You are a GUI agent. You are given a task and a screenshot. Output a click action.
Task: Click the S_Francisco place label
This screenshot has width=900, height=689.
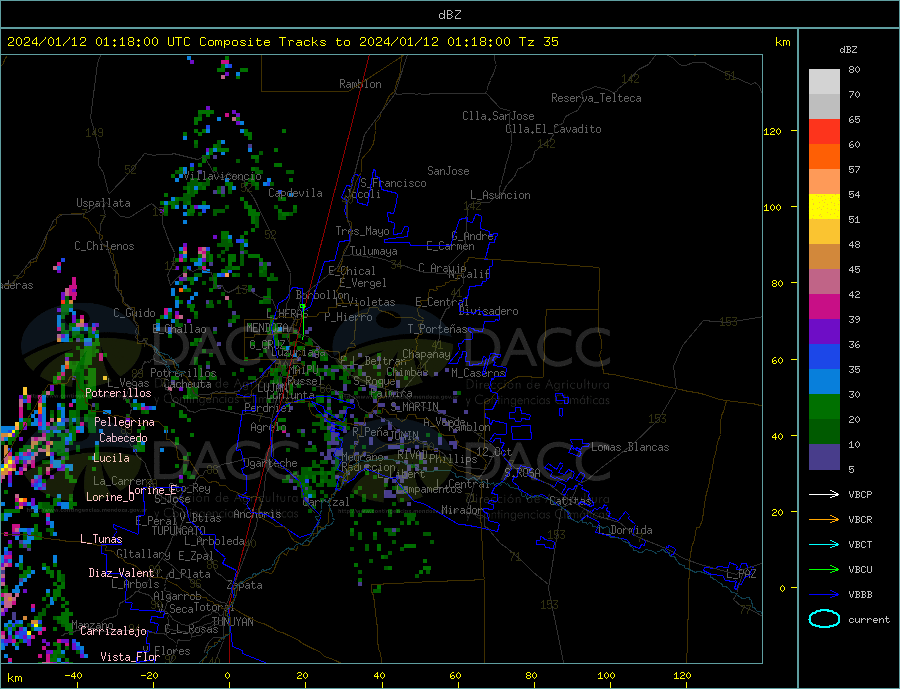click(x=394, y=183)
